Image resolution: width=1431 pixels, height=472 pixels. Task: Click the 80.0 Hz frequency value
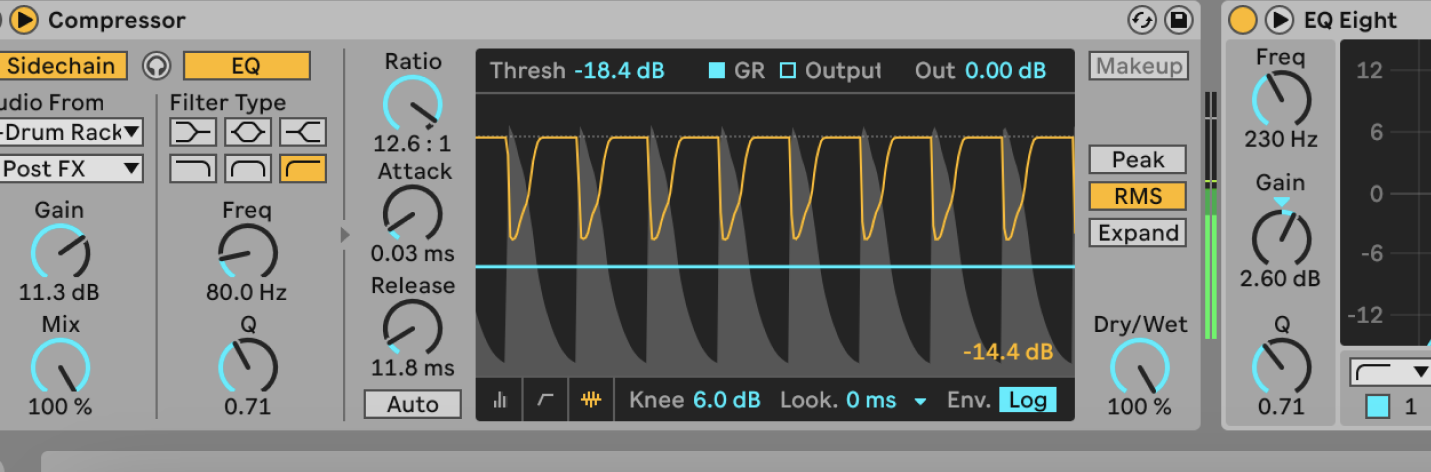pos(248,292)
